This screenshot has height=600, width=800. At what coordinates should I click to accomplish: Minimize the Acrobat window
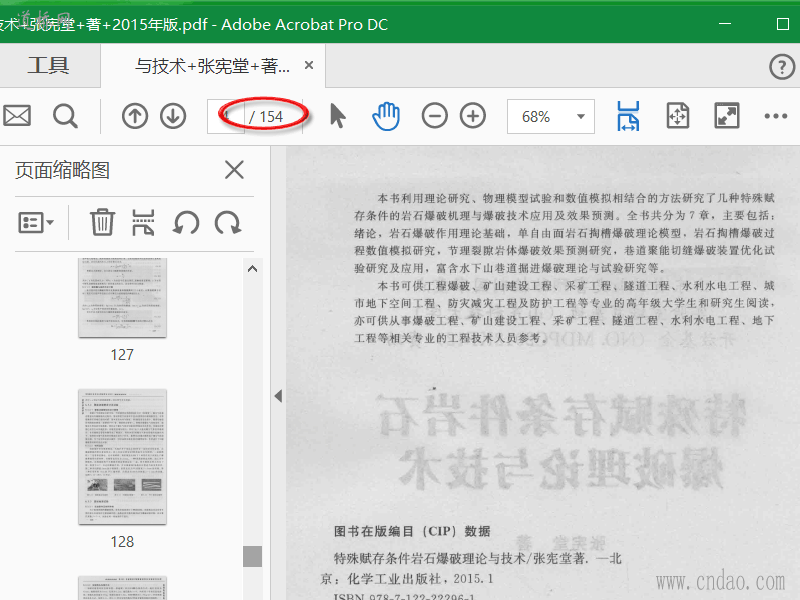(725, 23)
